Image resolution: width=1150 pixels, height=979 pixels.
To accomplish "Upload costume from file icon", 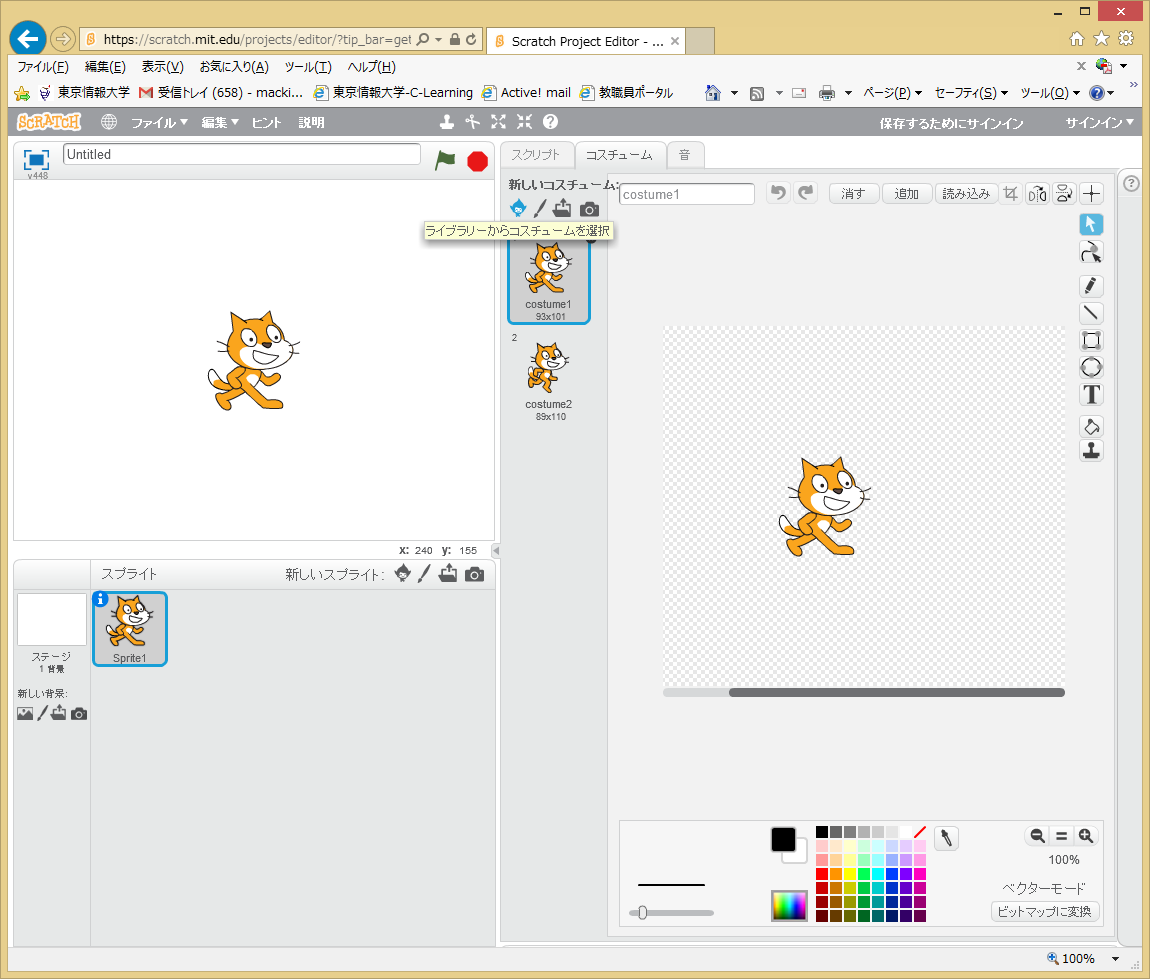I will [563, 208].
